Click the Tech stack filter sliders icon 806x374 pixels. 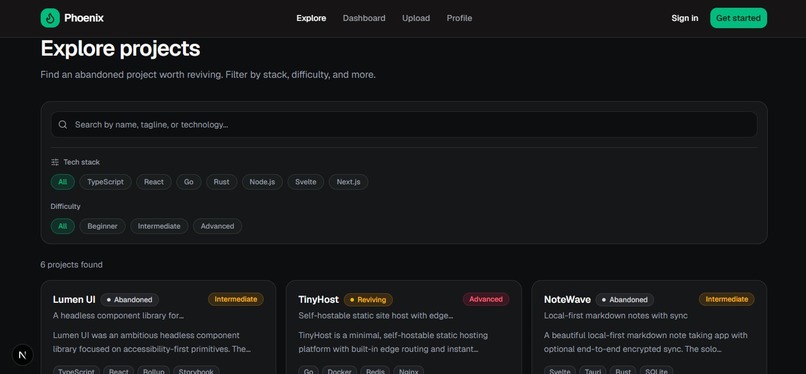(x=55, y=162)
